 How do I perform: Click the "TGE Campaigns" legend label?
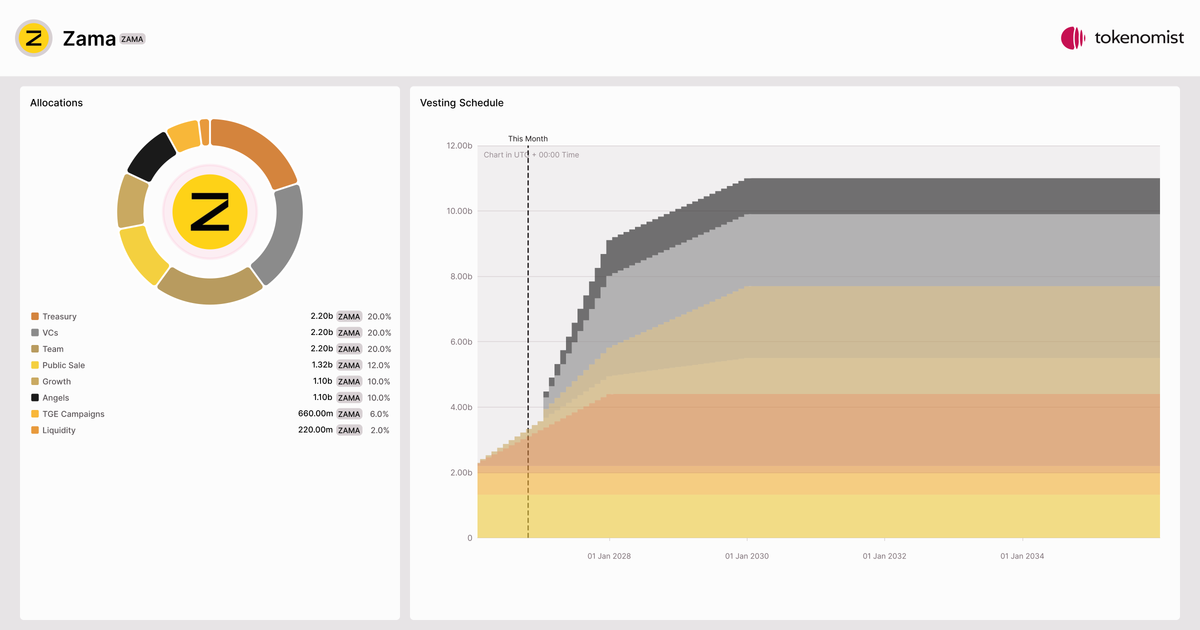pos(73,414)
